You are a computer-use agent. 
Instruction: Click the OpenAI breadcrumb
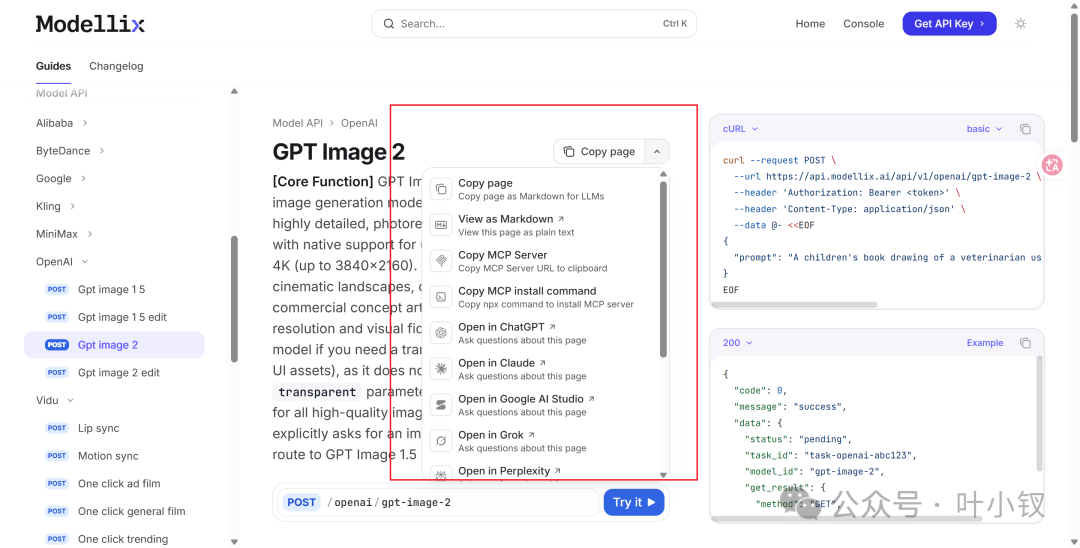click(360, 123)
